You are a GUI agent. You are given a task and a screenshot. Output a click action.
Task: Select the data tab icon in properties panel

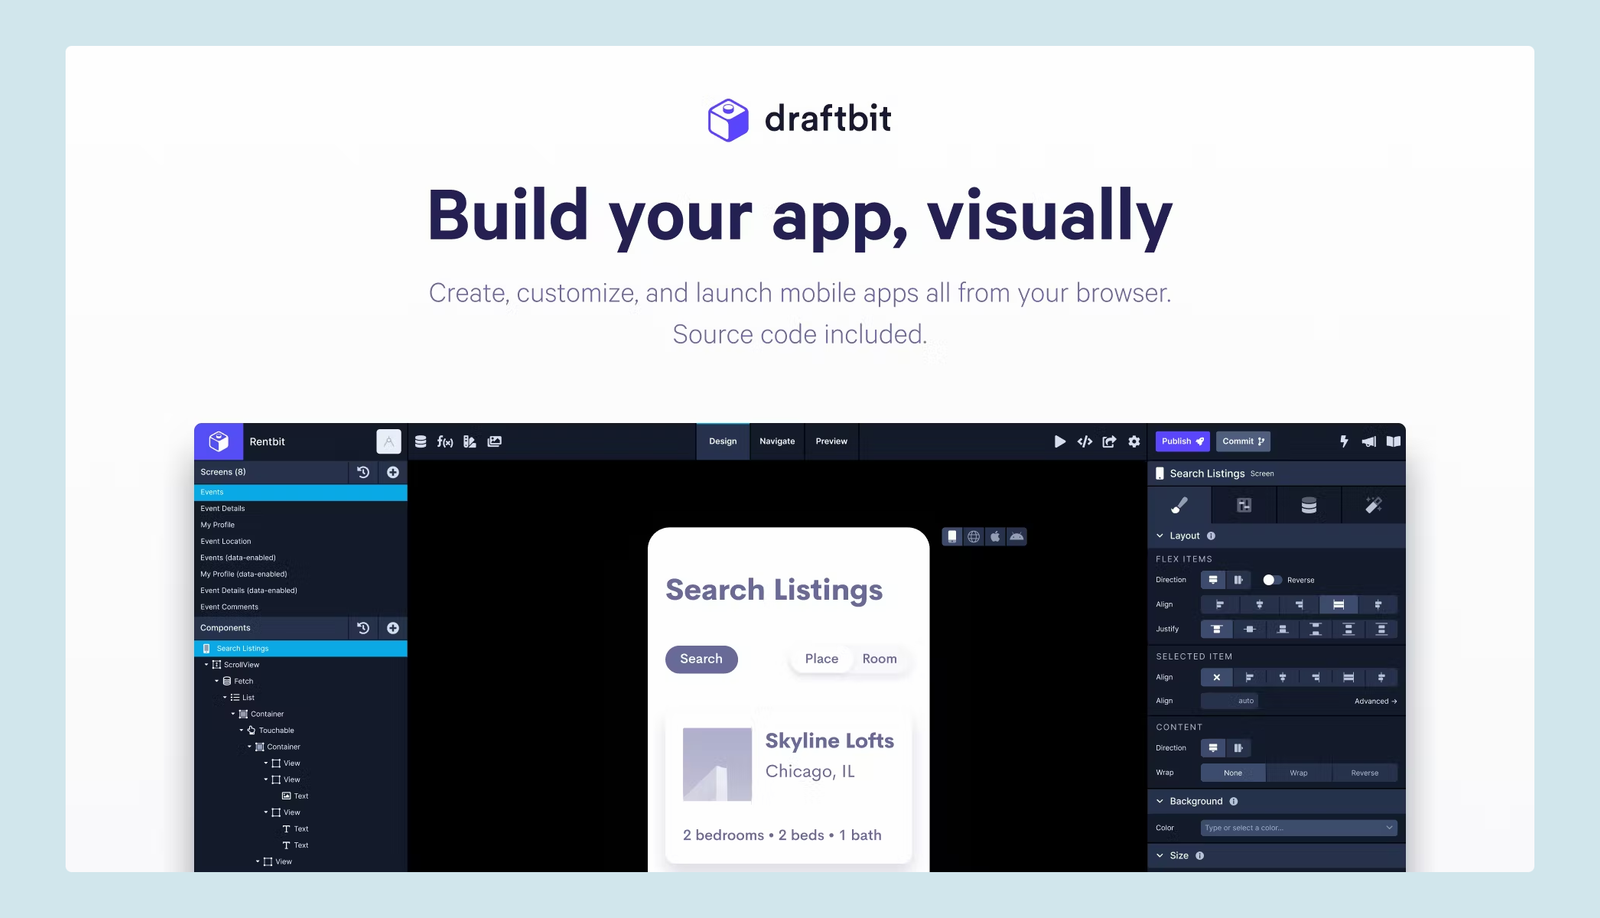click(x=1308, y=505)
